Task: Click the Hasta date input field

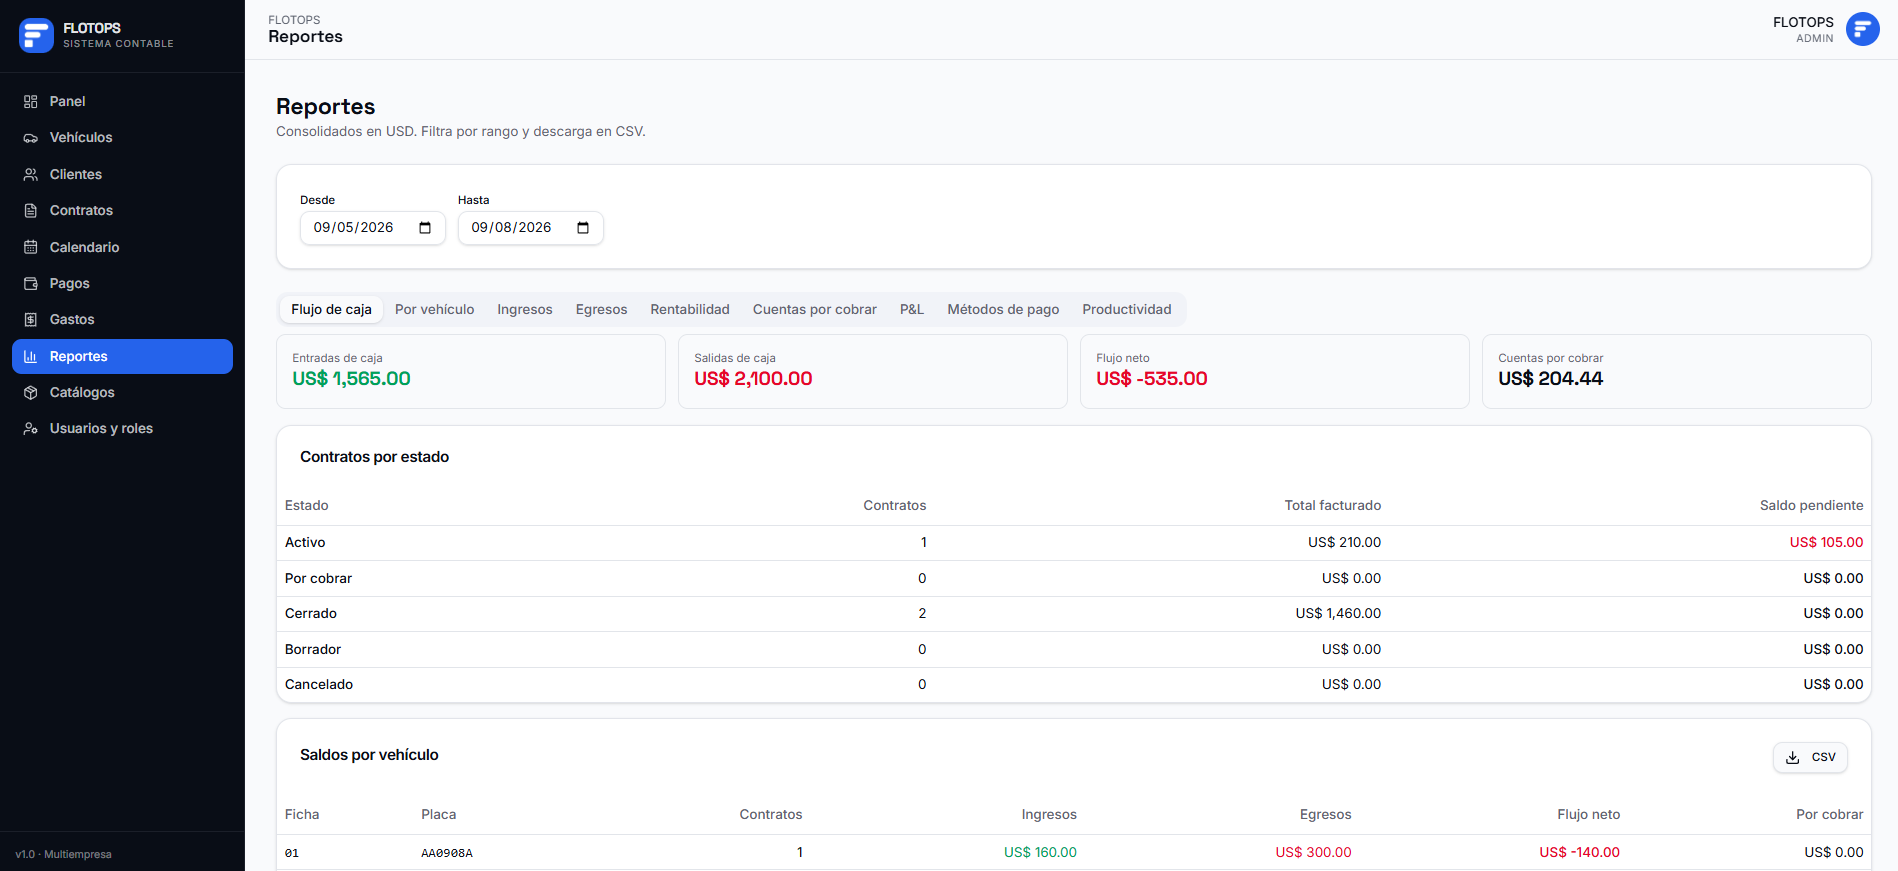Action: (x=530, y=228)
